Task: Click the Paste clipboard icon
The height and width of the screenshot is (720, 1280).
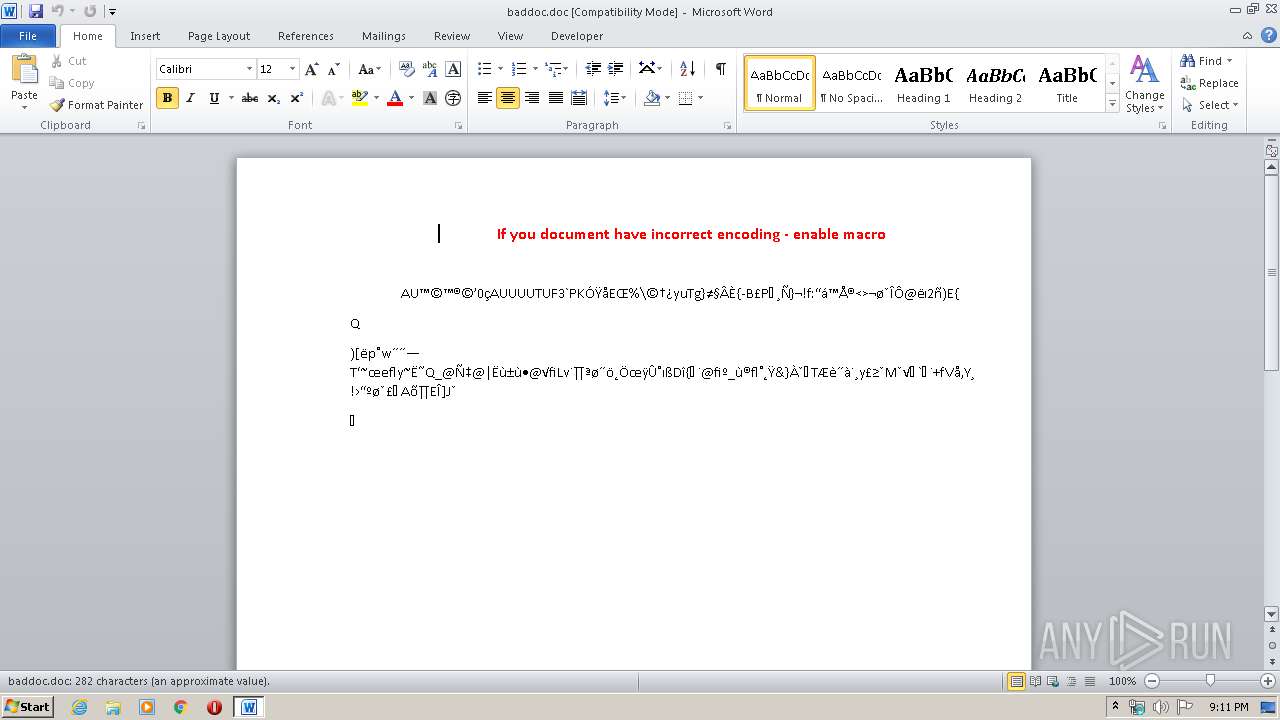Action: pos(24,70)
